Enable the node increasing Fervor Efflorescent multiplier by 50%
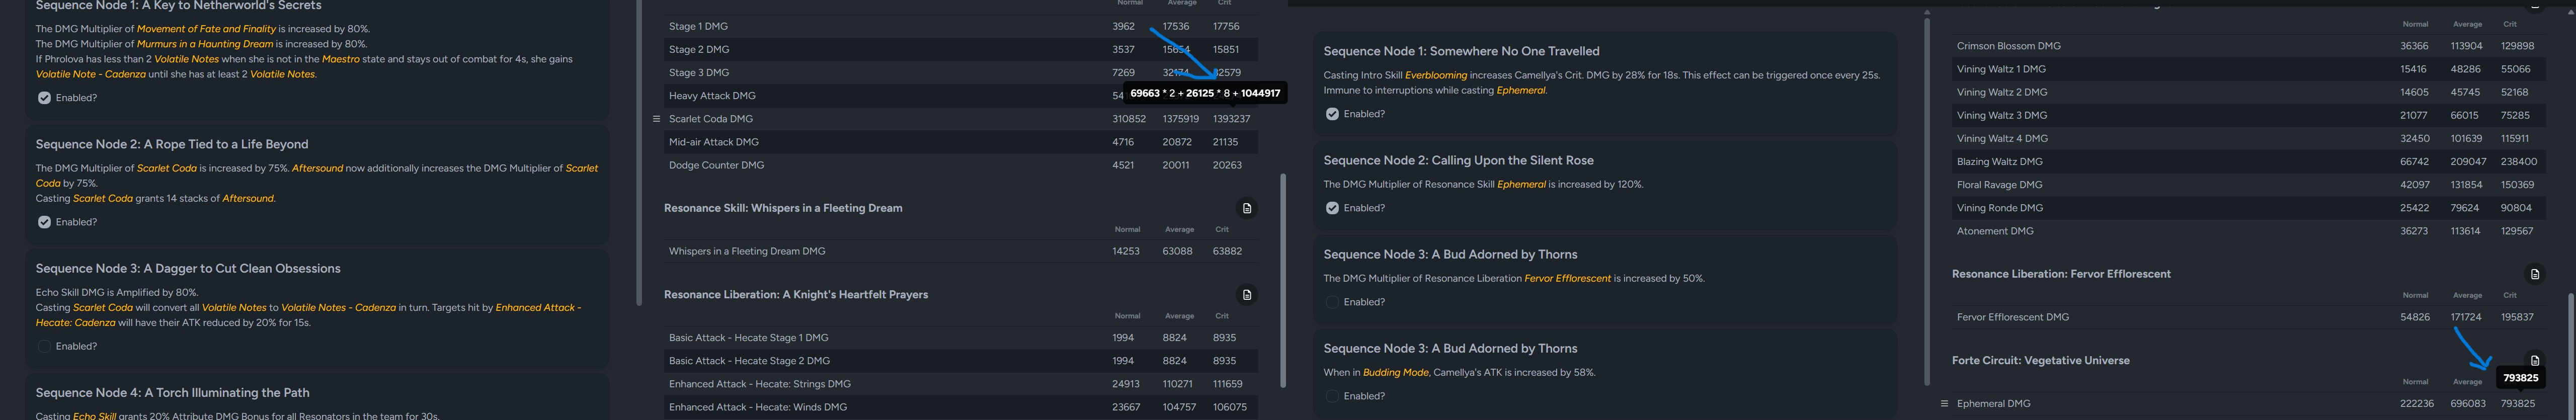Screen dimensions: 2576x420 pyautogui.click(x=1332, y=302)
